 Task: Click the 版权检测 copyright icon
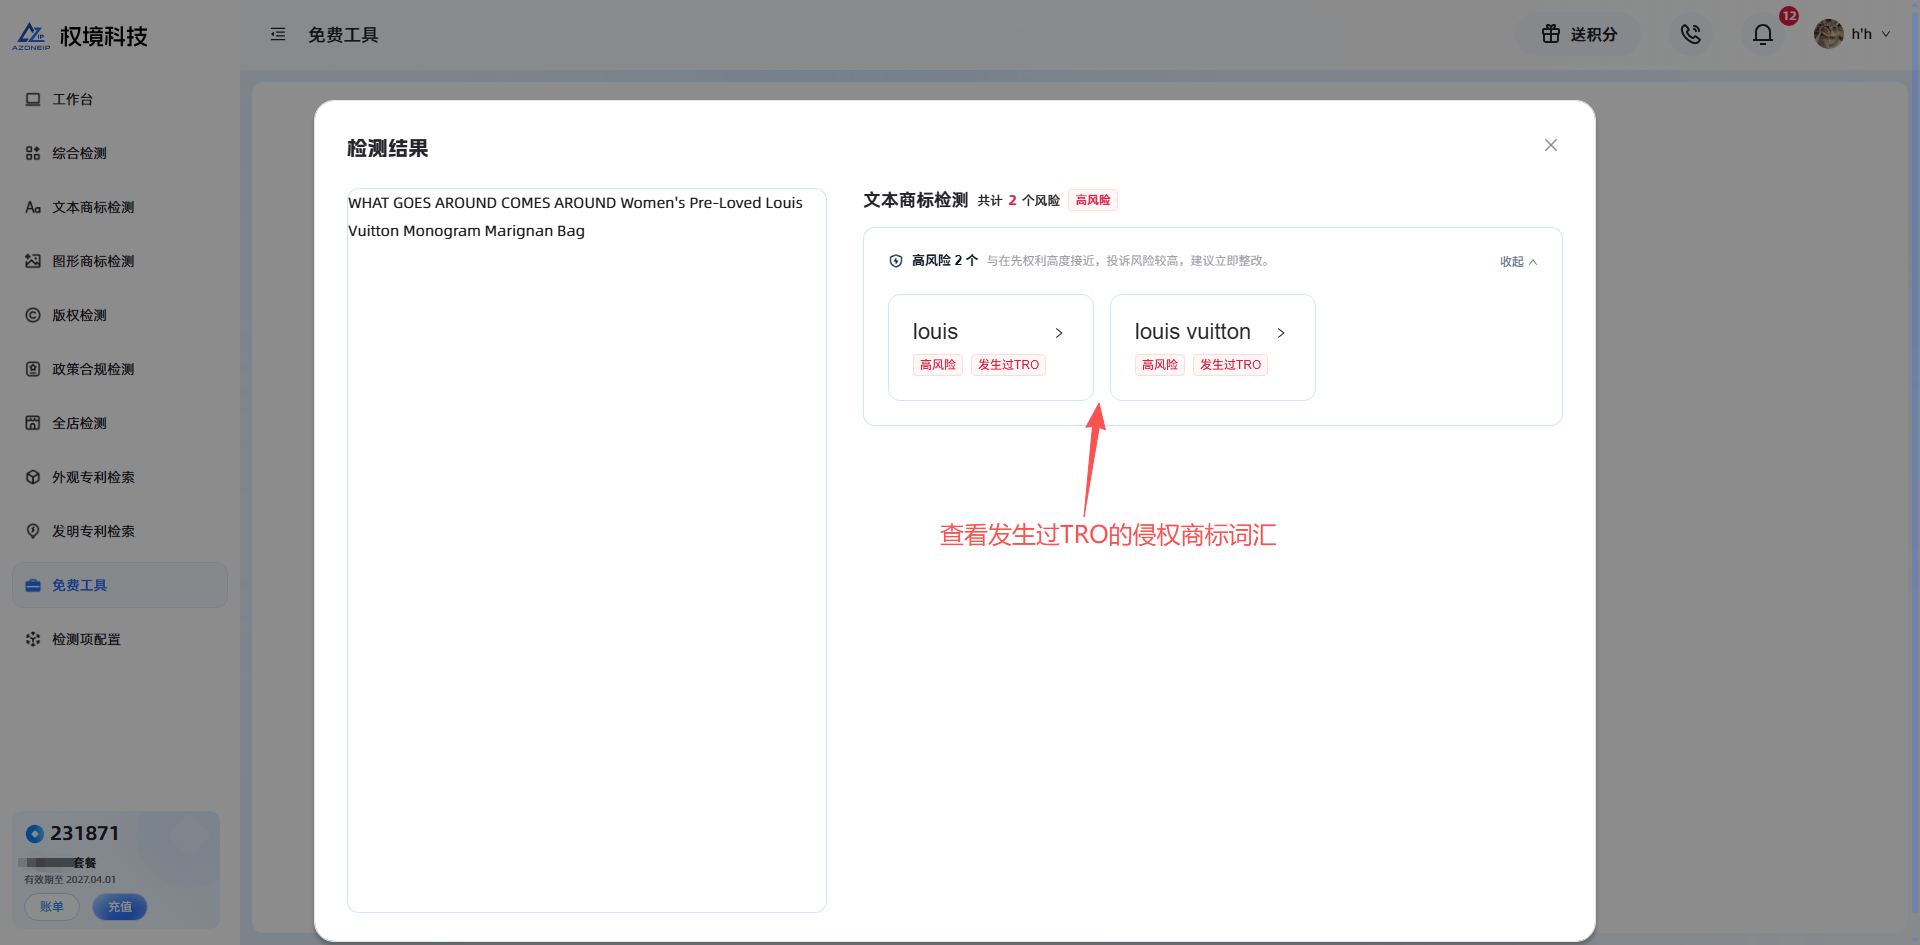pos(33,315)
